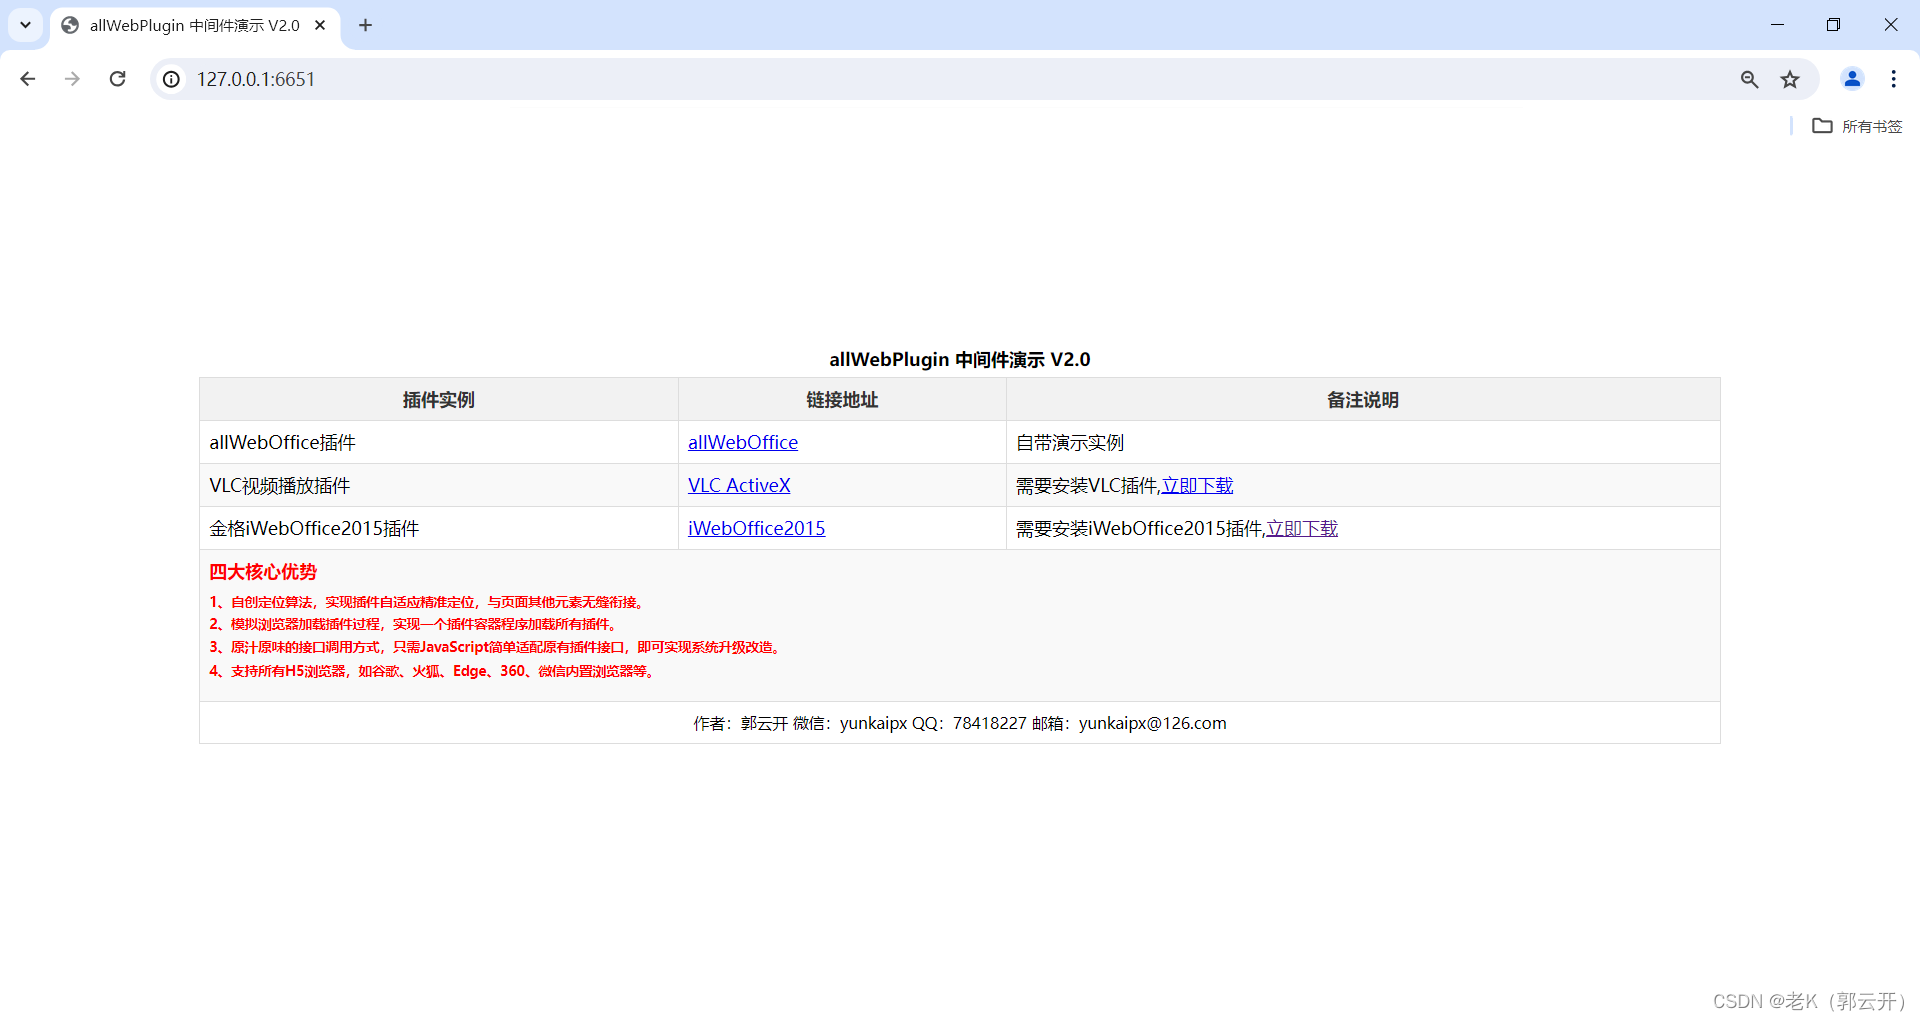
Task: Expand the tab search dropdown
Action: click(x=25, y=25)
